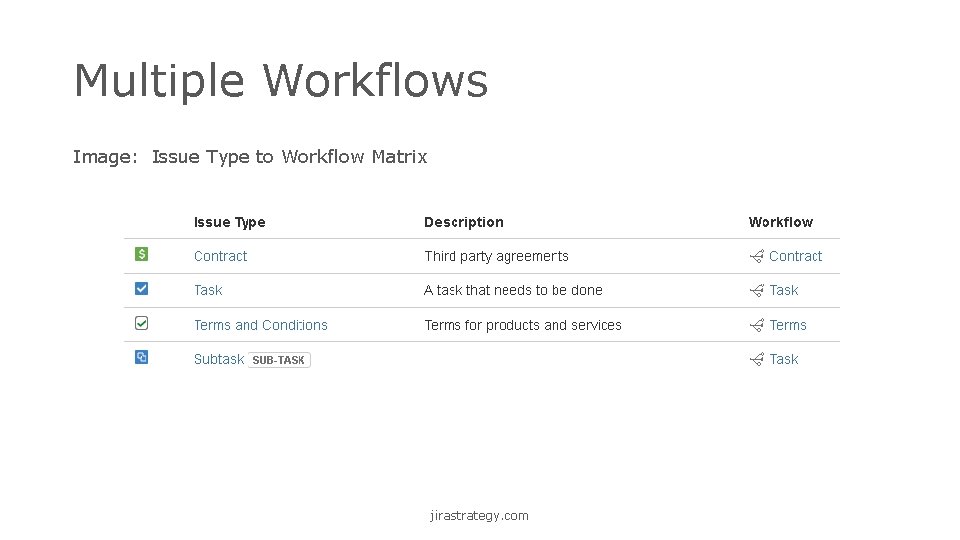This screenshot has width=960, height=540.
Task: Click the blue Subtask issue type icon
Action: (x=141, y=357)
